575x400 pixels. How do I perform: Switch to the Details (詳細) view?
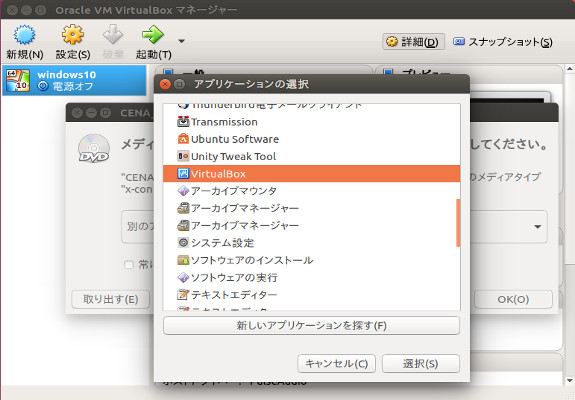point(413,42)
